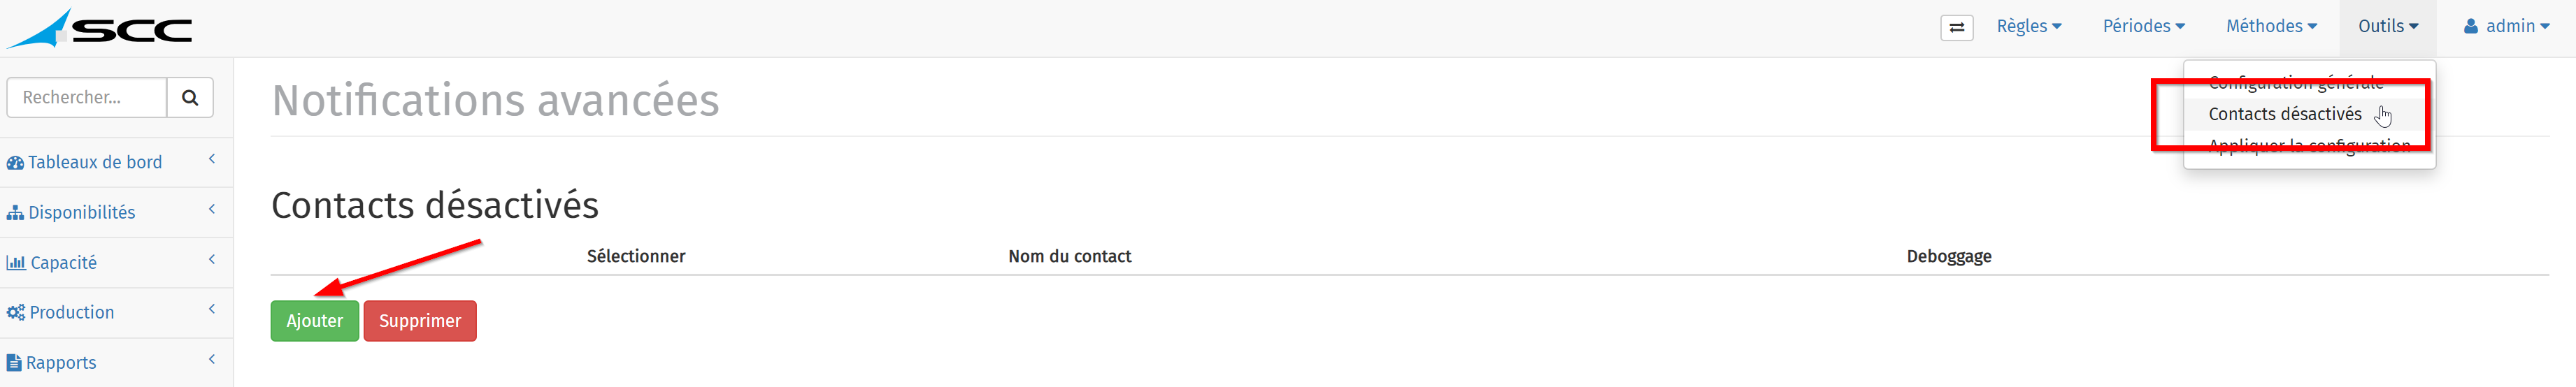The image size is (2576, 387).
Task: Click the search magnifier icon
Action: [x=190, y=97]
